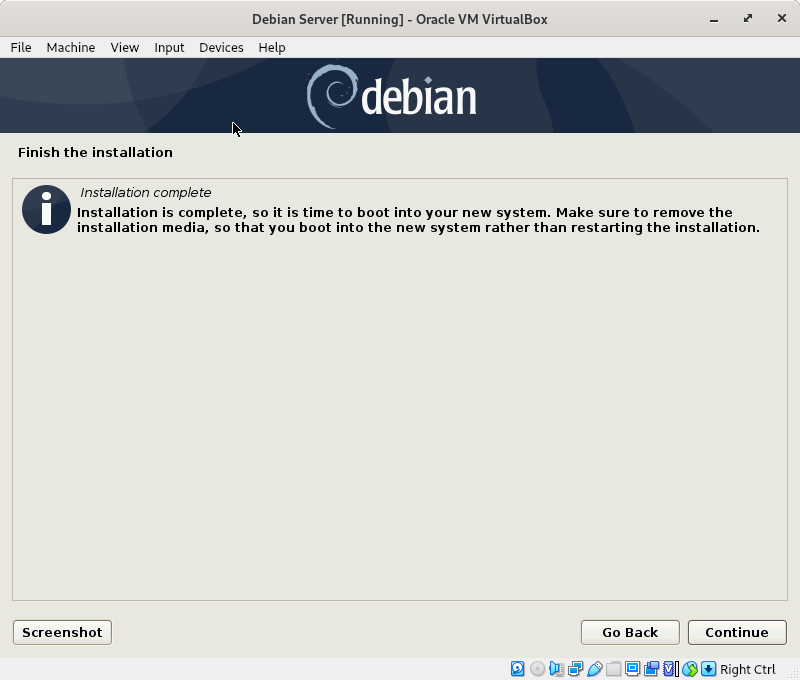The height and width of the screenshot is (680, 800).
Task: Click the 'Installation complete' heading text
Action: [146, 193]
